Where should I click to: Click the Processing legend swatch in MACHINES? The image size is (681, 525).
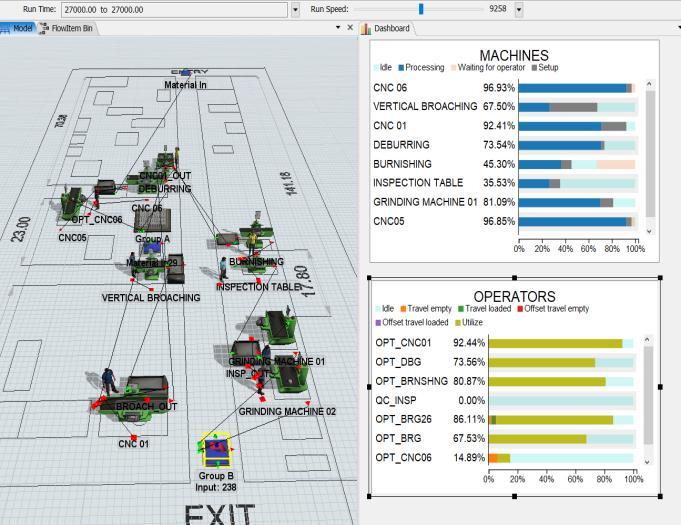(401, 68)
